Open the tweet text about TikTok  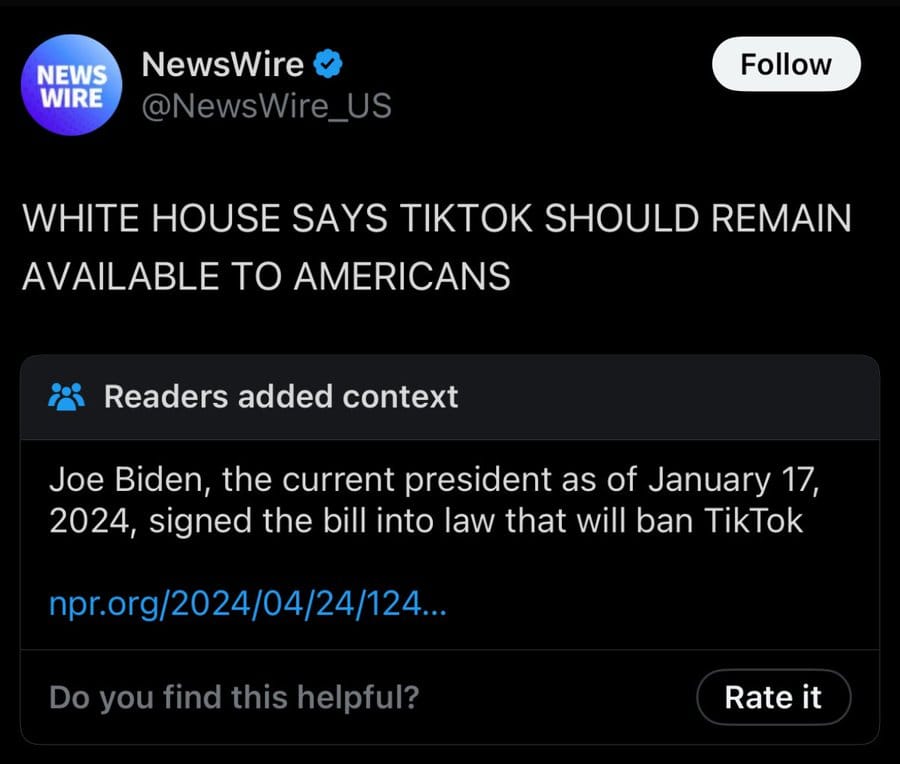(436, 247)
